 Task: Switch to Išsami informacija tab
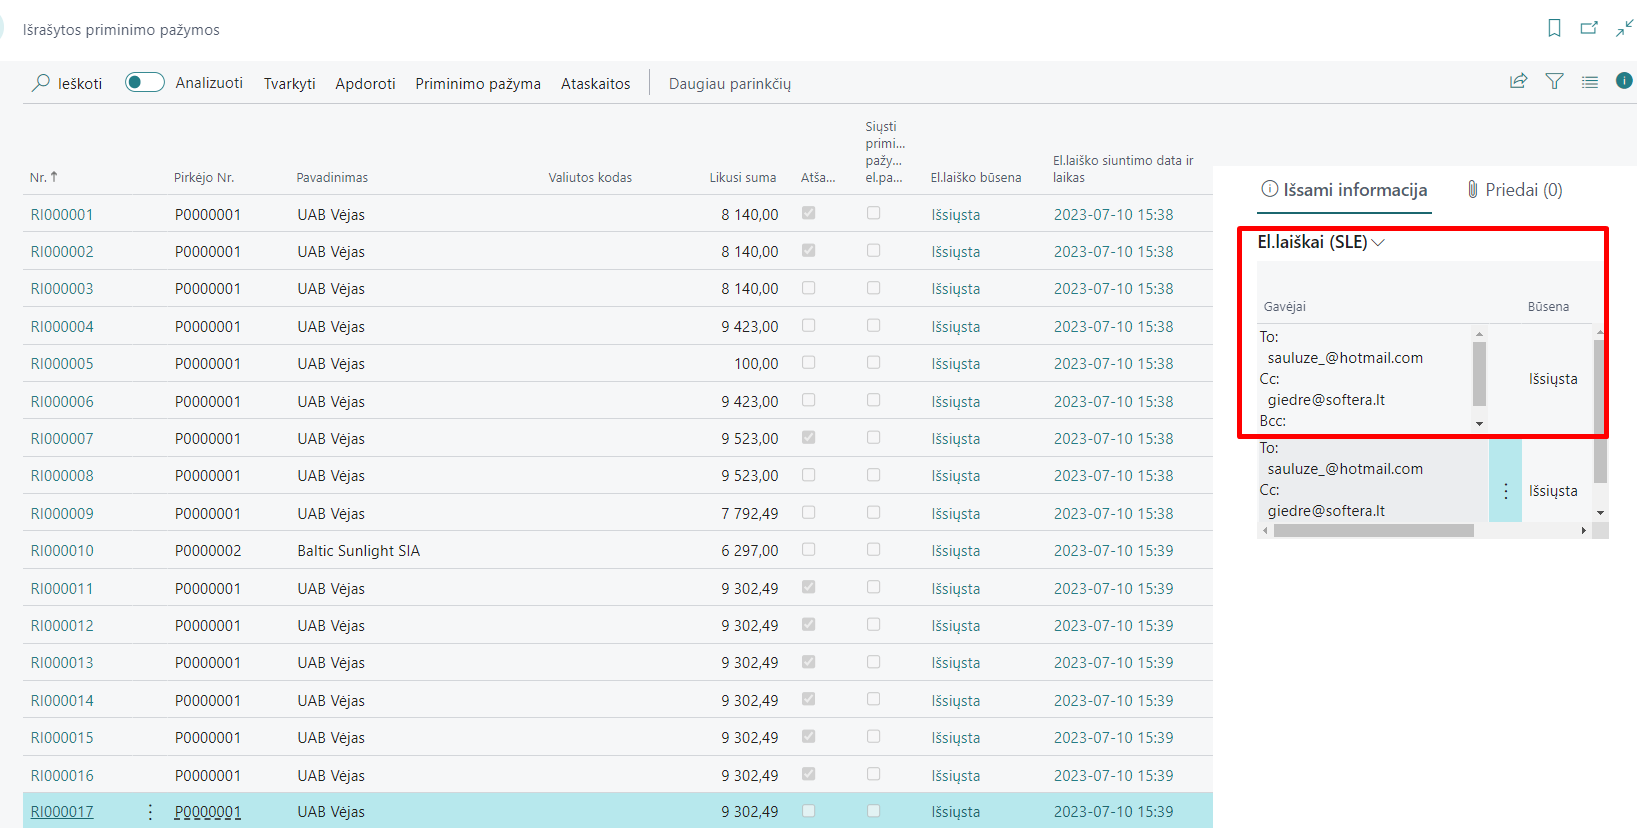tap(1344, 189)
